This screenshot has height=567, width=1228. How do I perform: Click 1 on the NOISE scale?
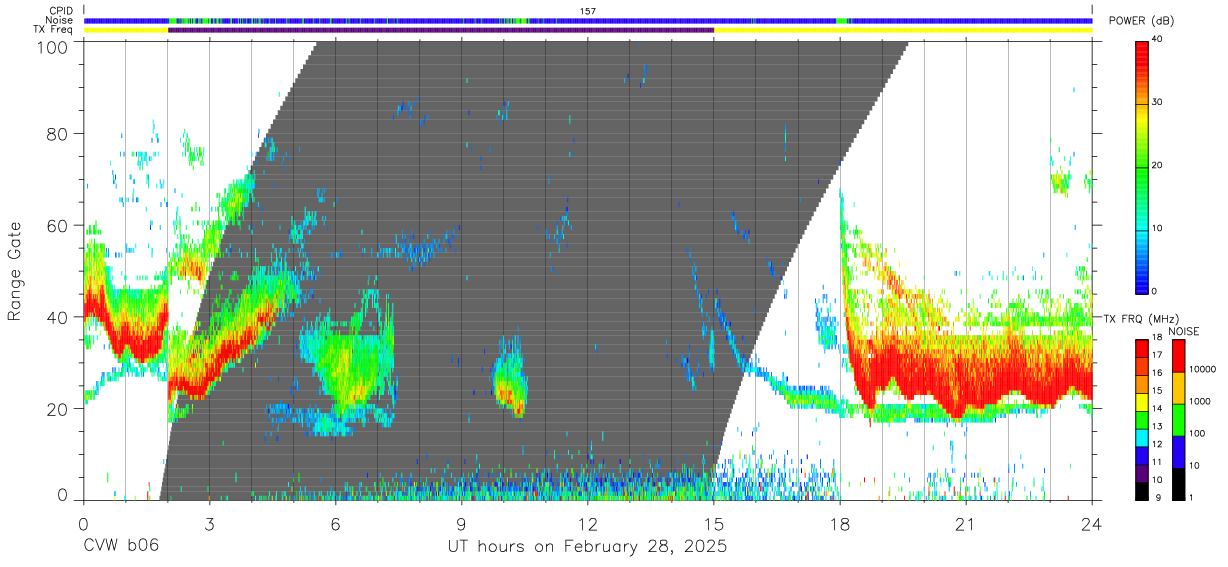click(1191, 498)
